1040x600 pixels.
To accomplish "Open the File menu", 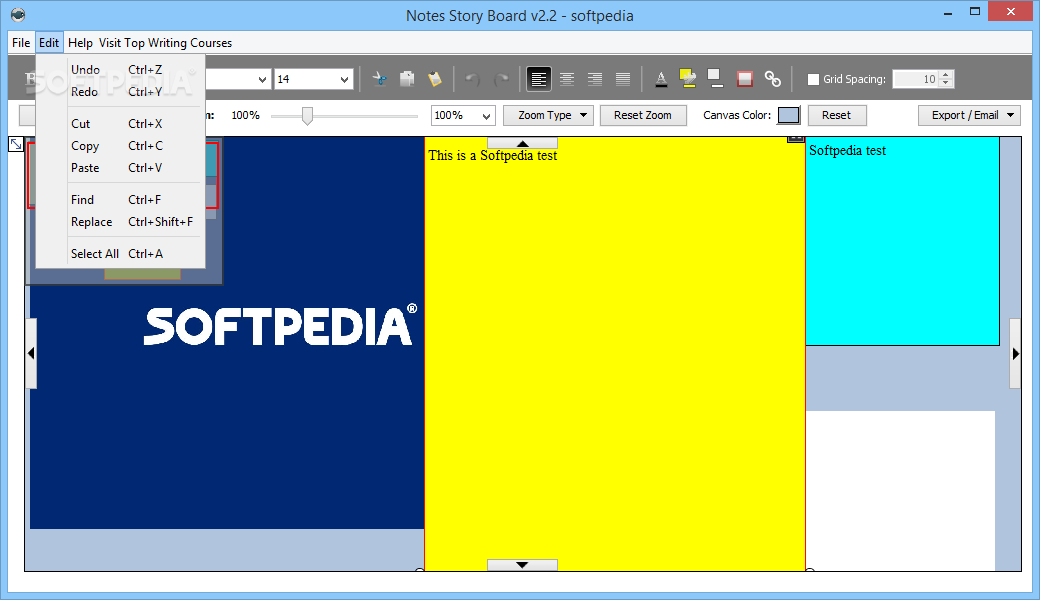I will click(x=21, y=42).
